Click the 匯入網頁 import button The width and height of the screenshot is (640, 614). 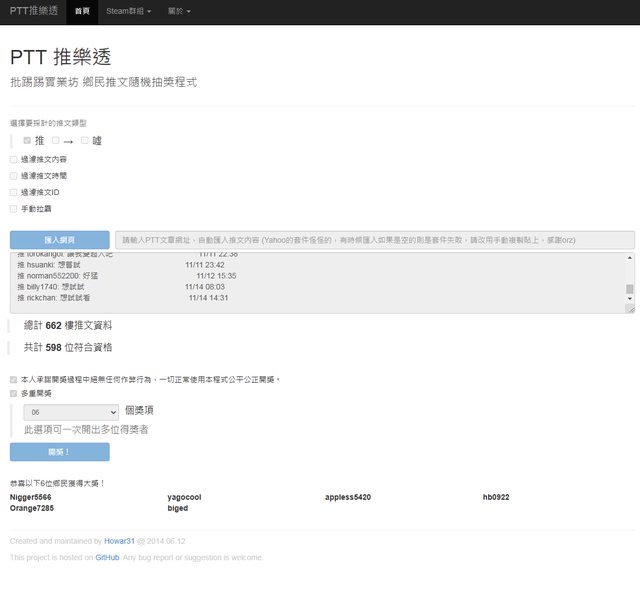60,240
